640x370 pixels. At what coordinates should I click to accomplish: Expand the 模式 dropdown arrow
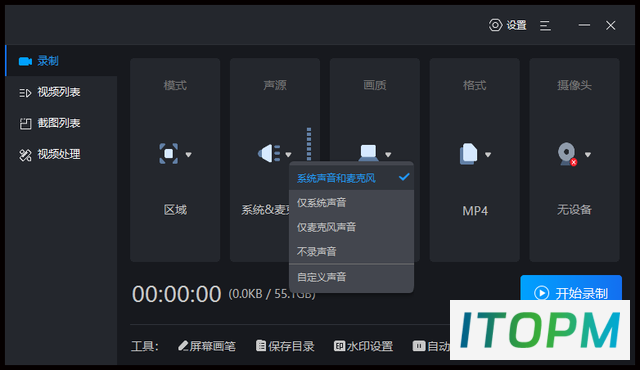189,155
